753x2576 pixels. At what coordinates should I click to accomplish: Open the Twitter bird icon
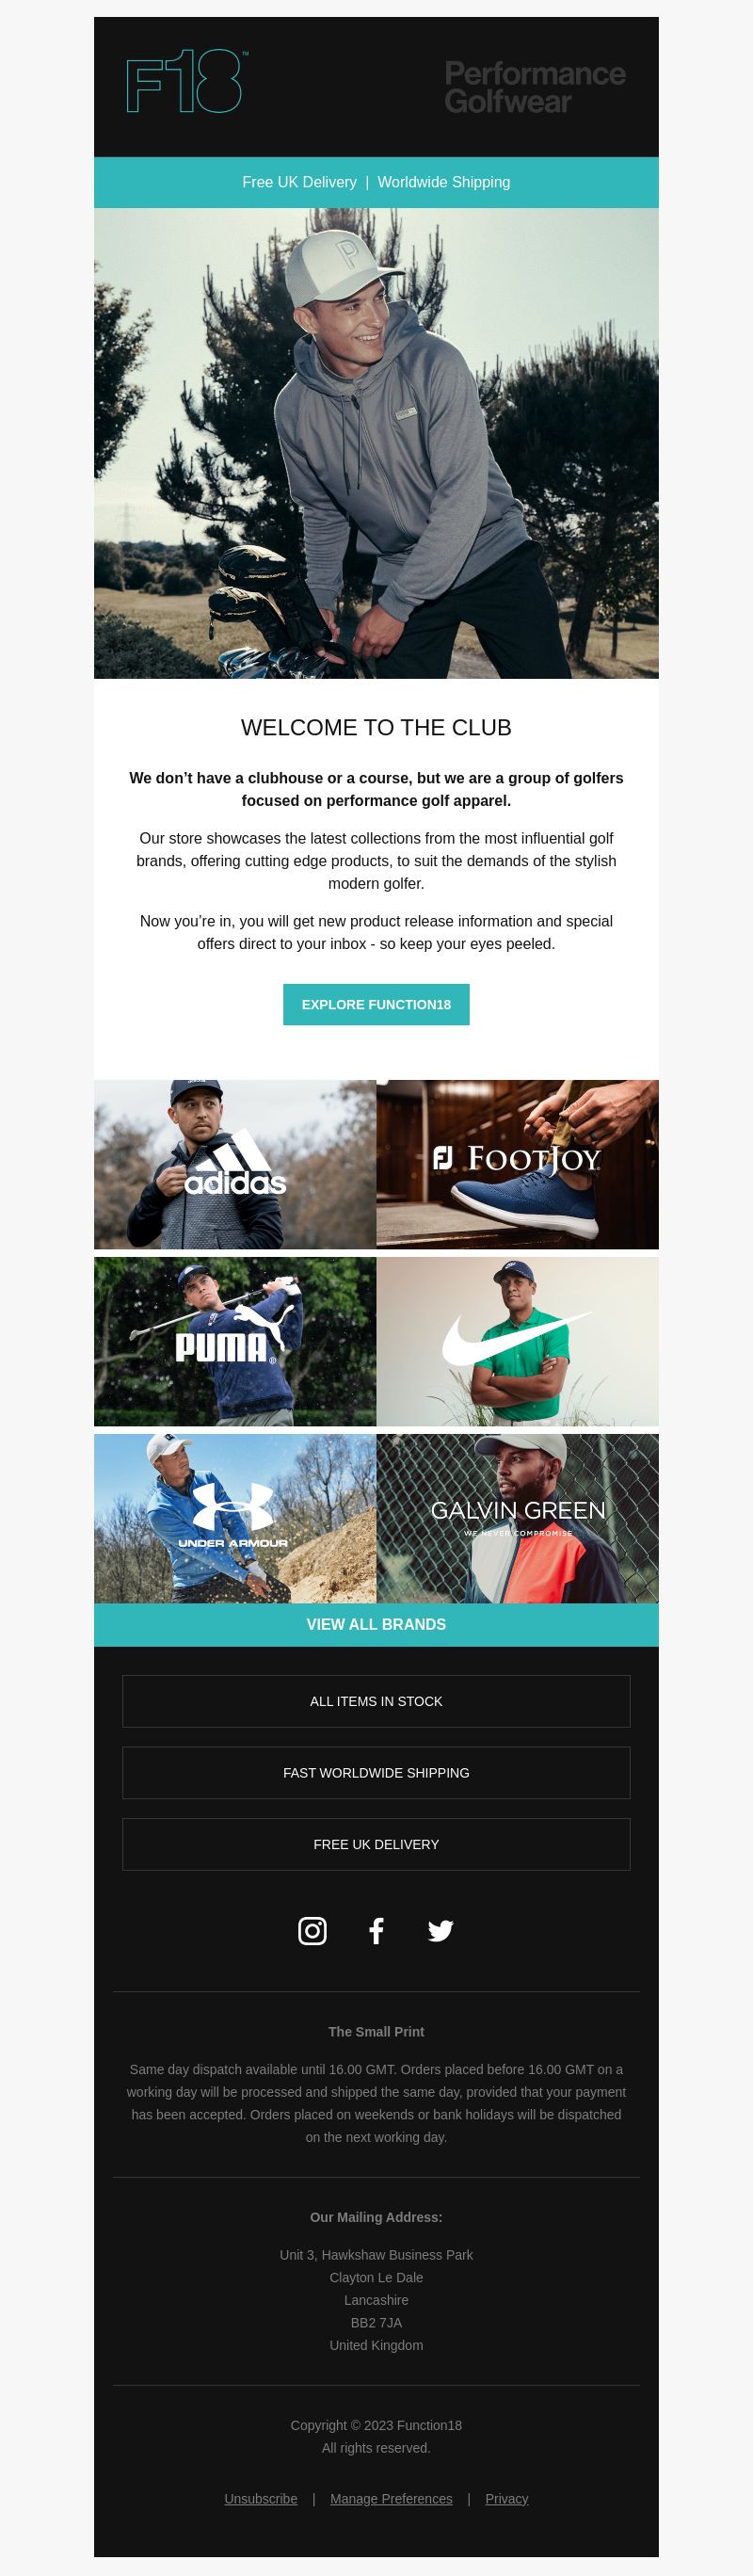click(x=440, y=1930)
